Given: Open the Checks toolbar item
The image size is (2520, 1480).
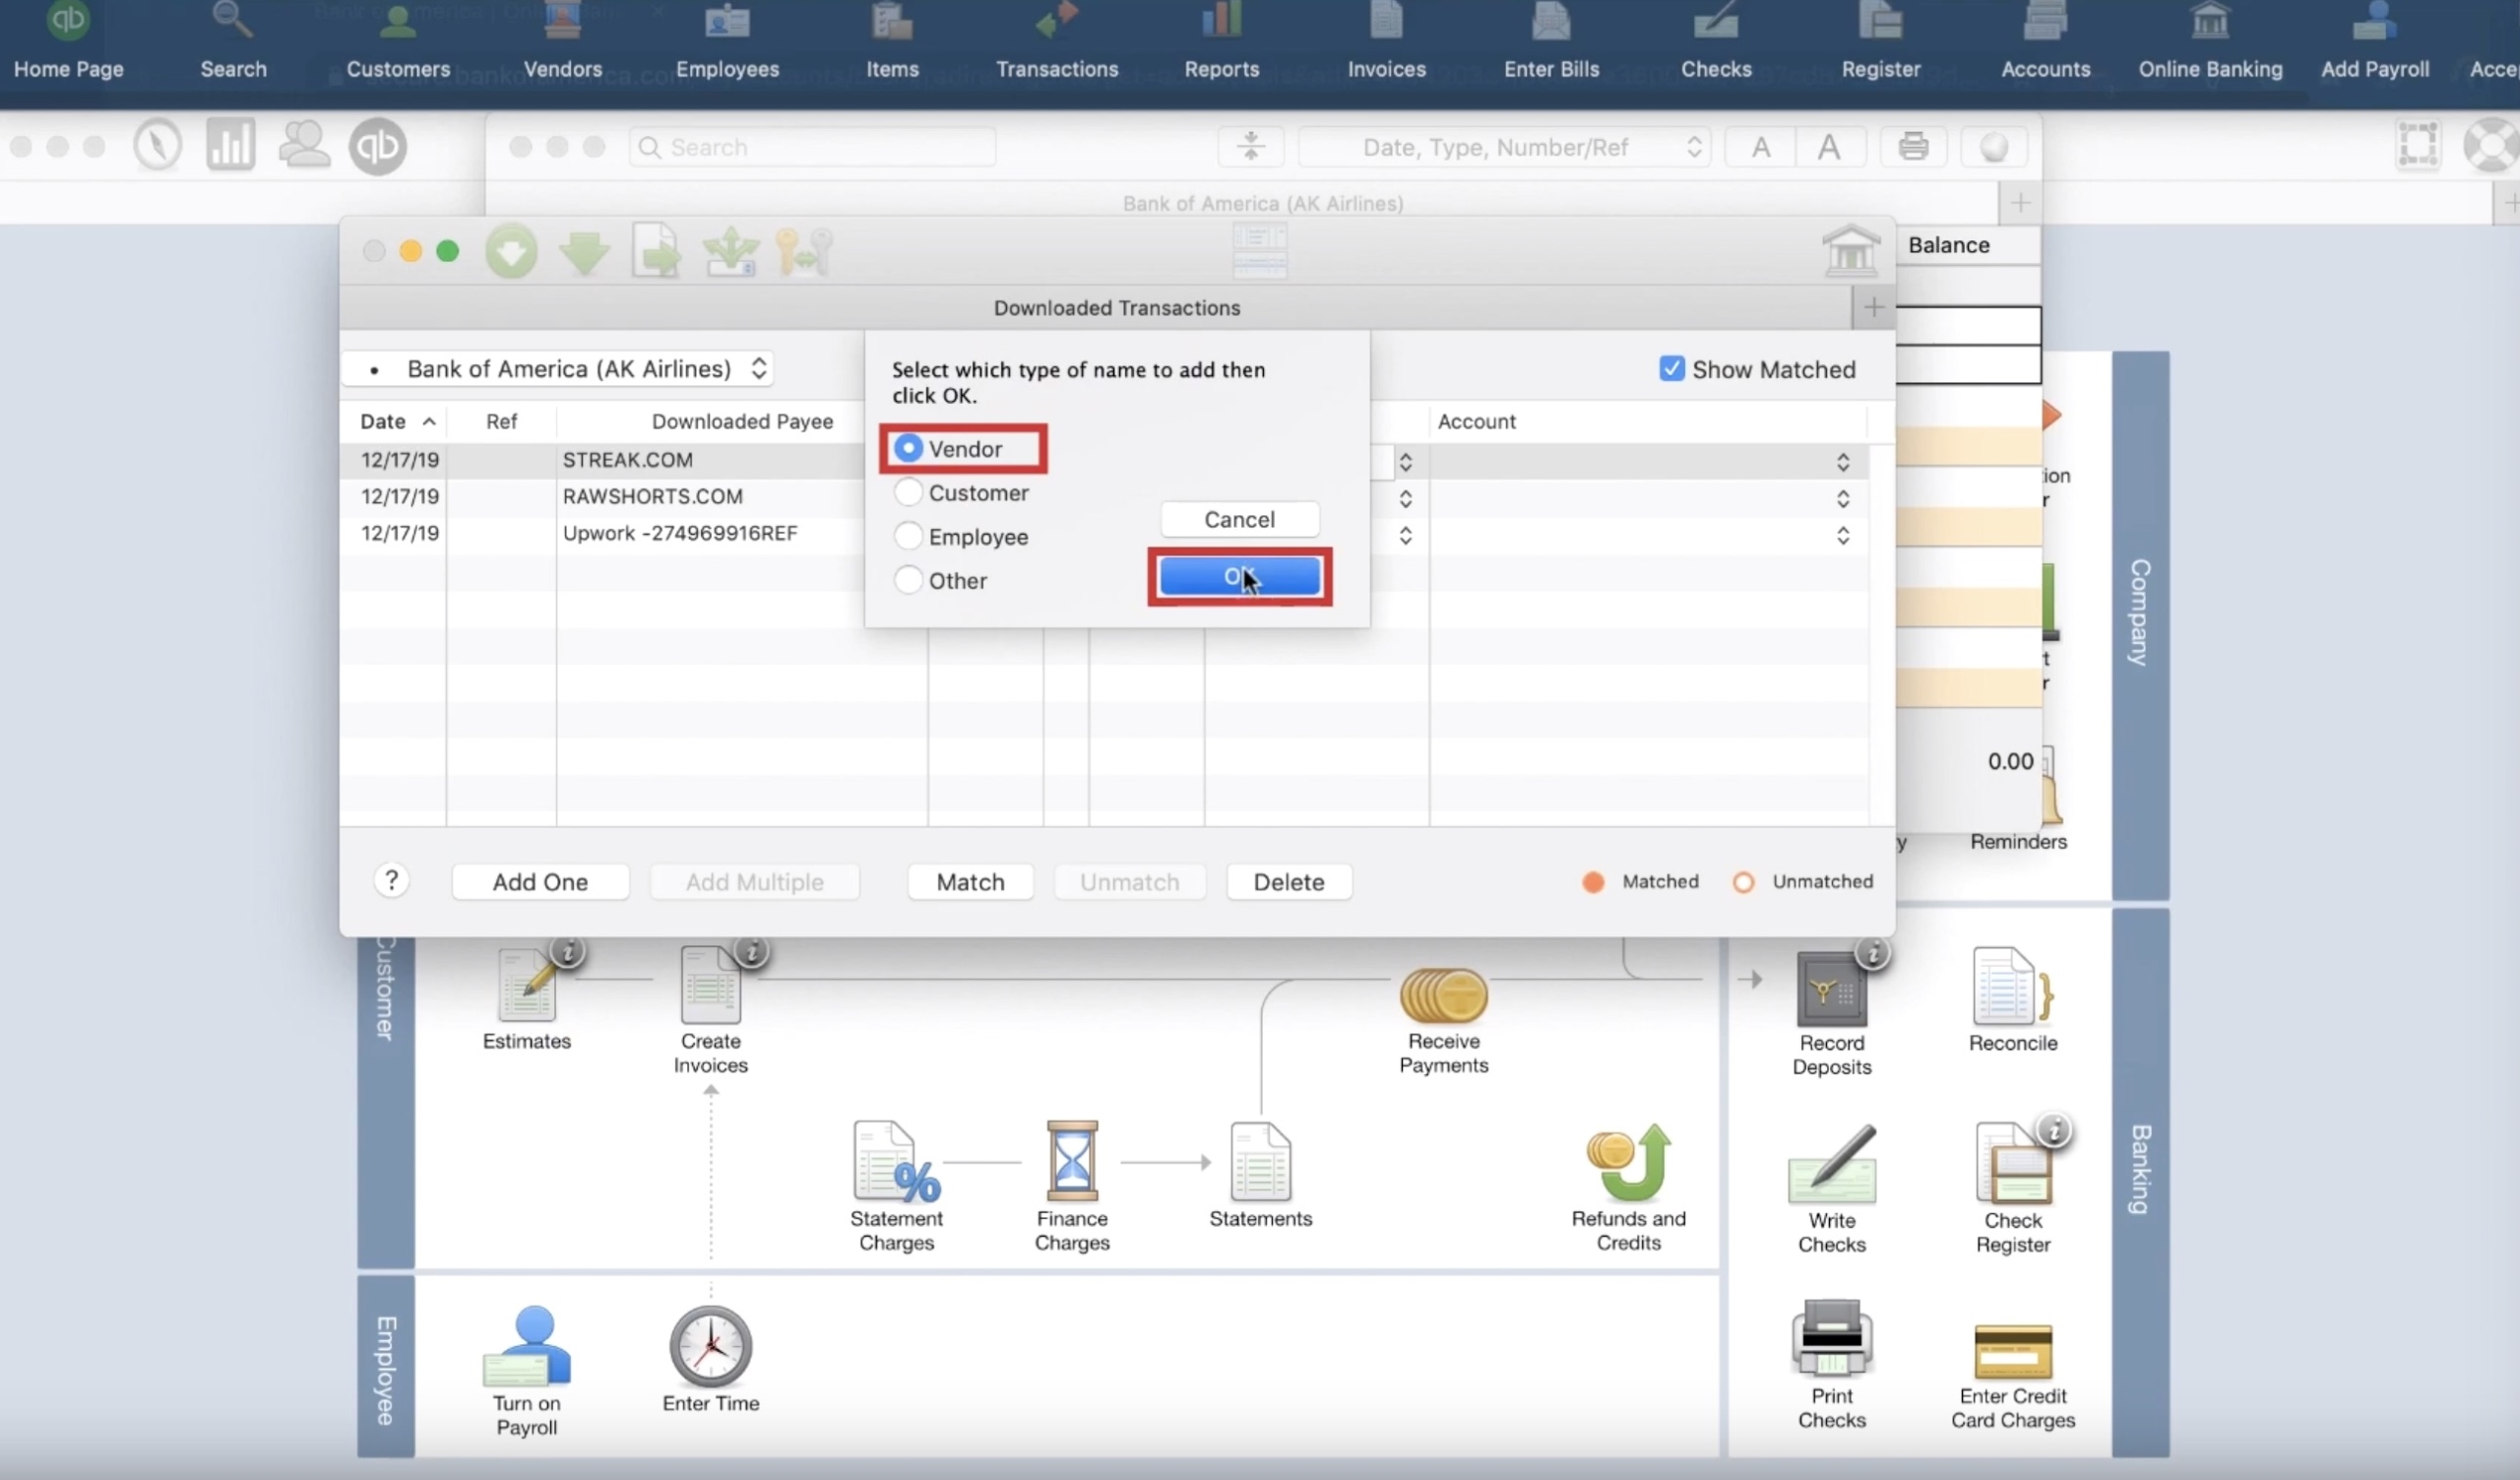Looking at the screenshot, I should click(1716, 42).
